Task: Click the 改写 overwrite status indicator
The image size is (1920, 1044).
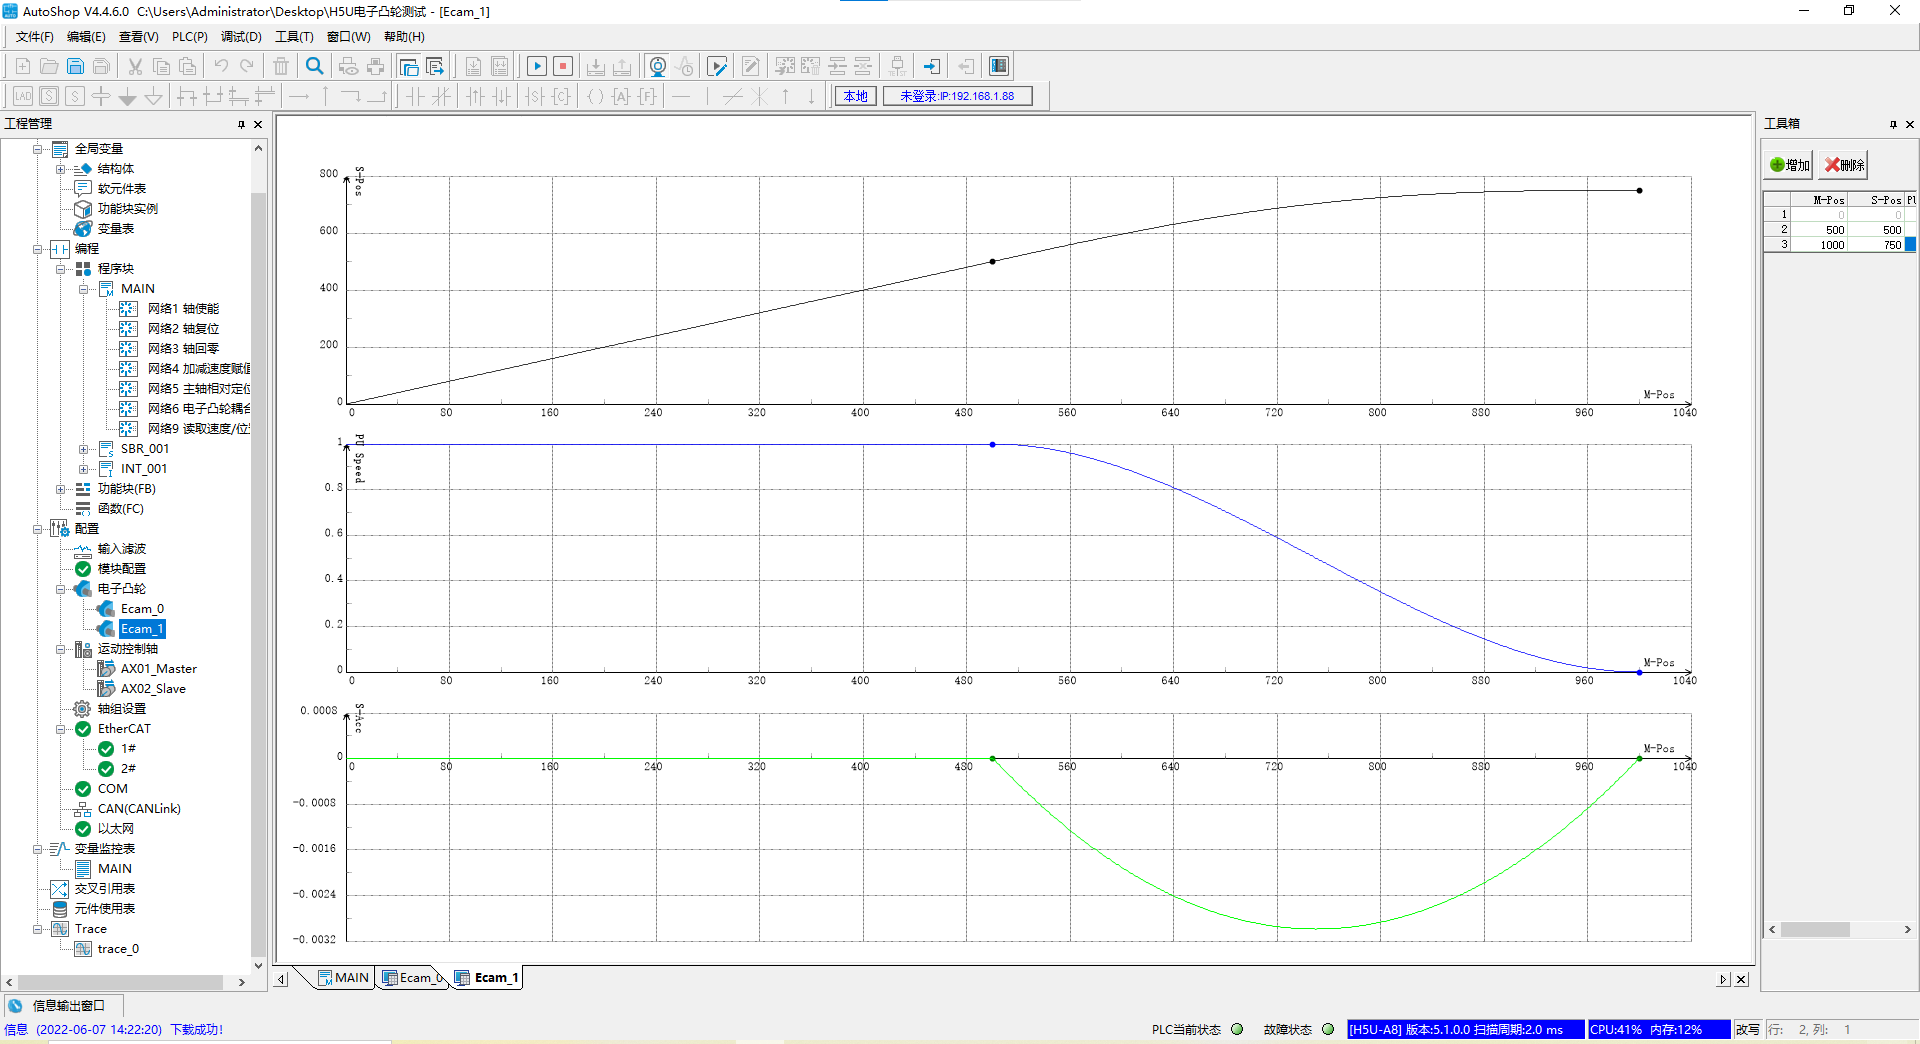Action: (1748, 1030)
